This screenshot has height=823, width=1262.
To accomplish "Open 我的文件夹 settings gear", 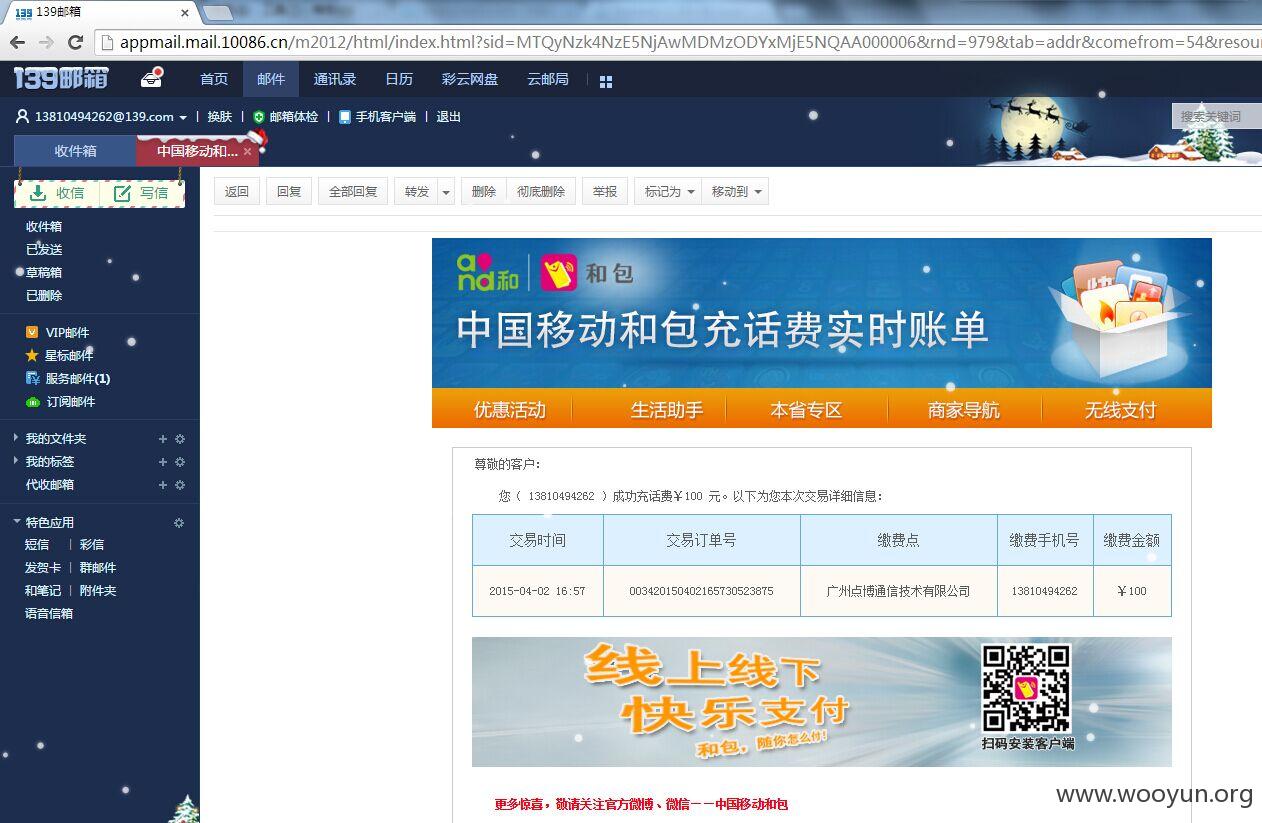I will (180, 439).
